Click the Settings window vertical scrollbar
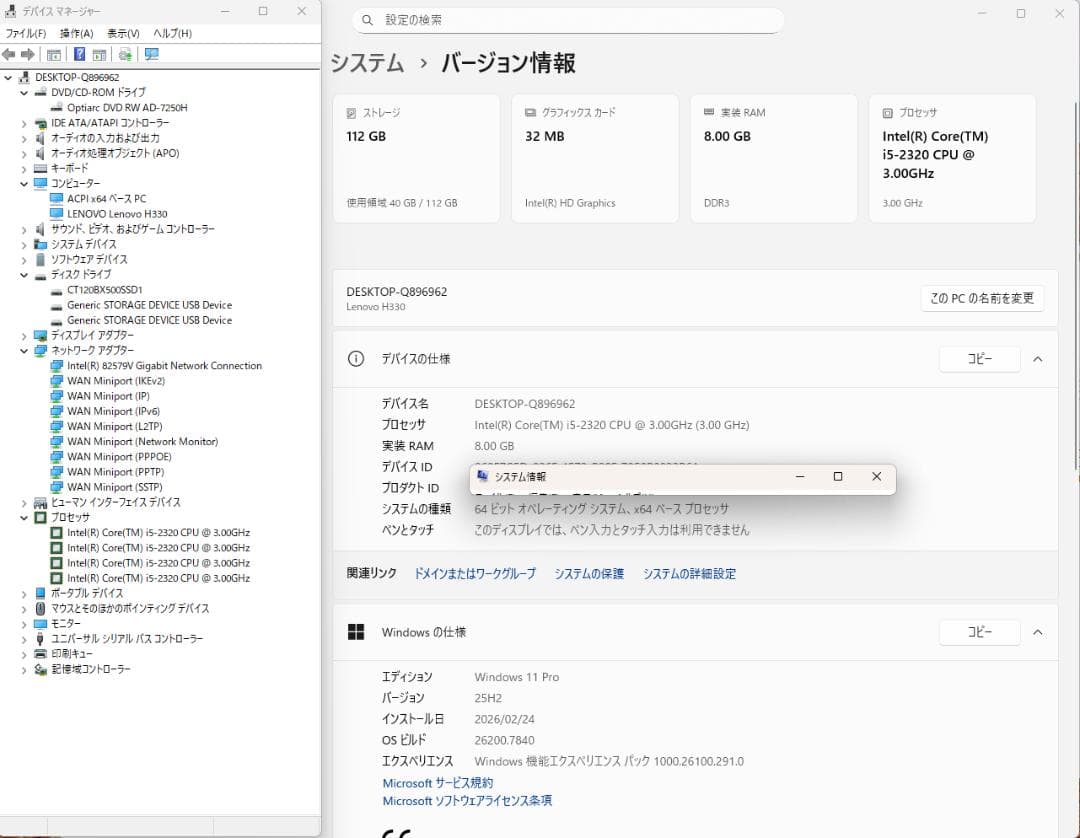Viewport: 1080px width, 838px height. (1076, 286)
